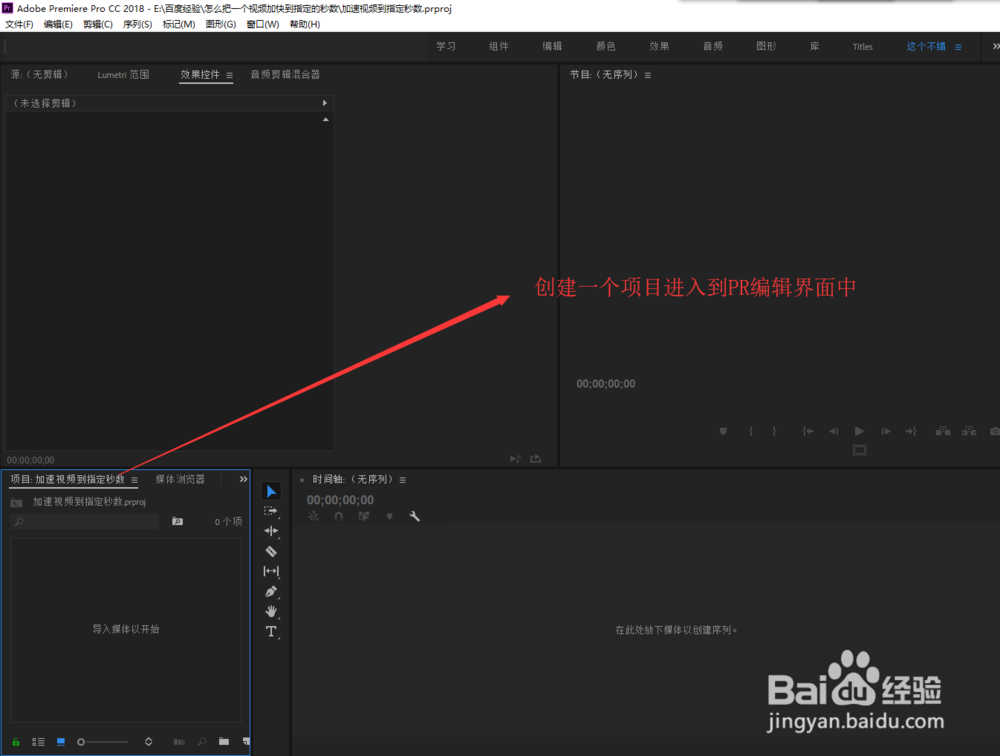Select the Type tool
Viewport: 1000px width, 756px height.
271,631
